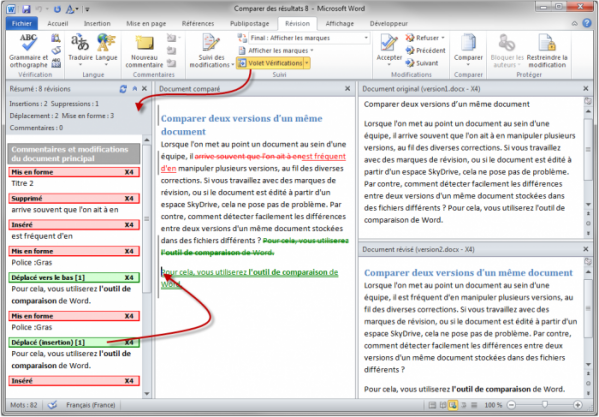The image size is (599, 417).
Task: Switch to the Affichage tab
Action: click(340, 24)
